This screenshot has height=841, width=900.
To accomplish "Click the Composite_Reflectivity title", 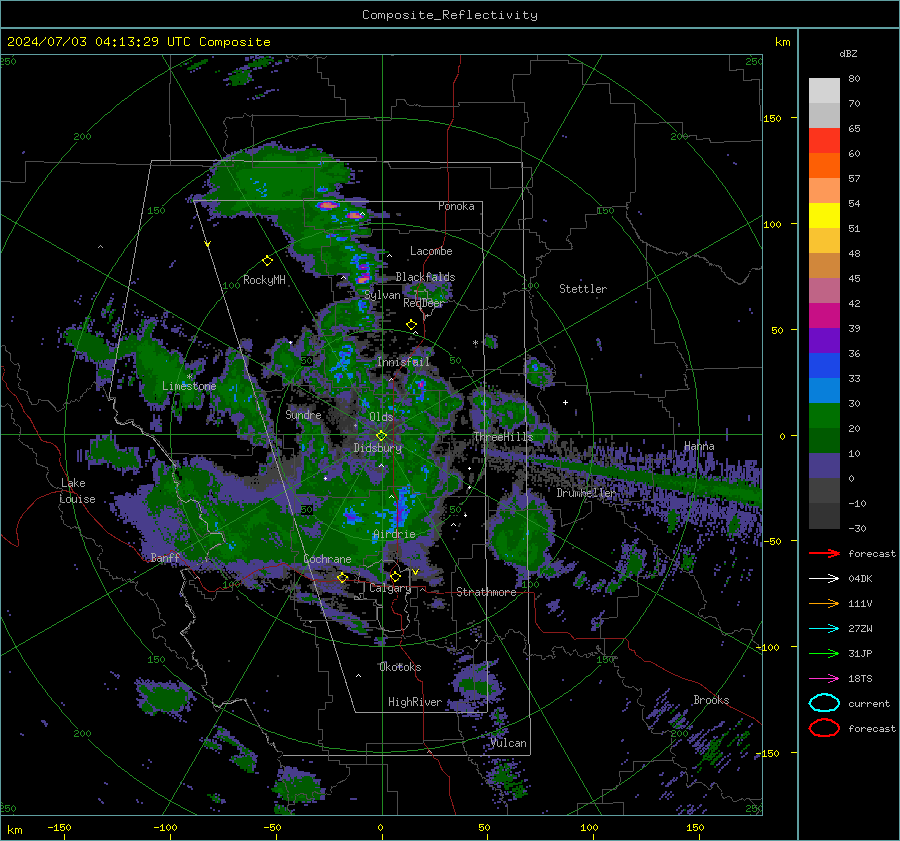I will [x=450, y=15].
